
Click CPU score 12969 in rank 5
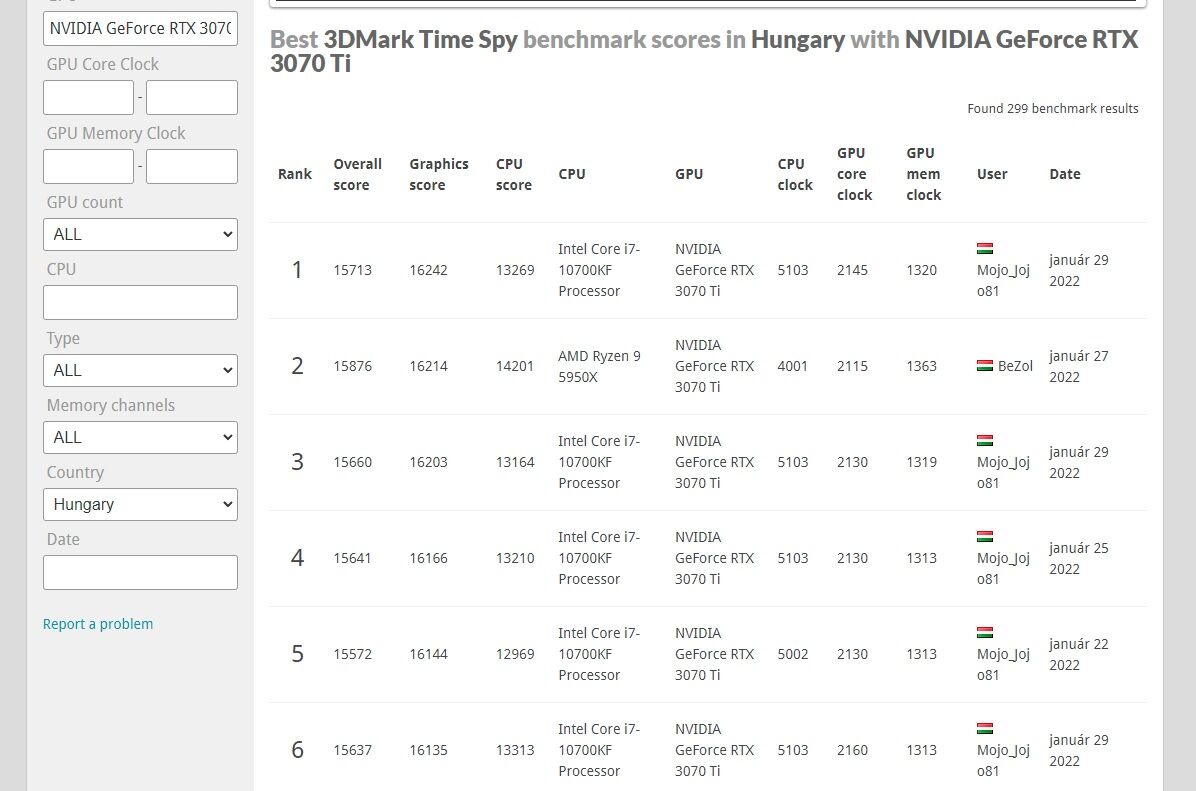pyautogui.click(x=515, y=654)
